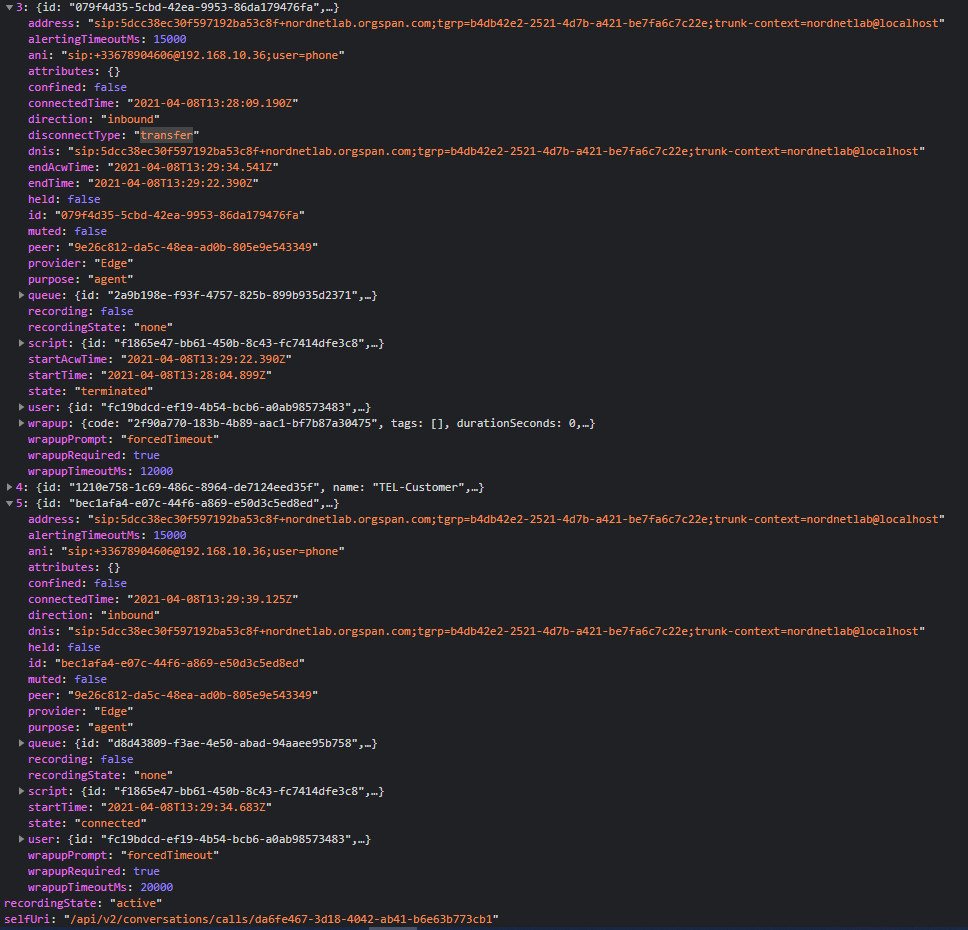Expand the script object under entry 5
This screenshot has width=968, height=930.
21,791
